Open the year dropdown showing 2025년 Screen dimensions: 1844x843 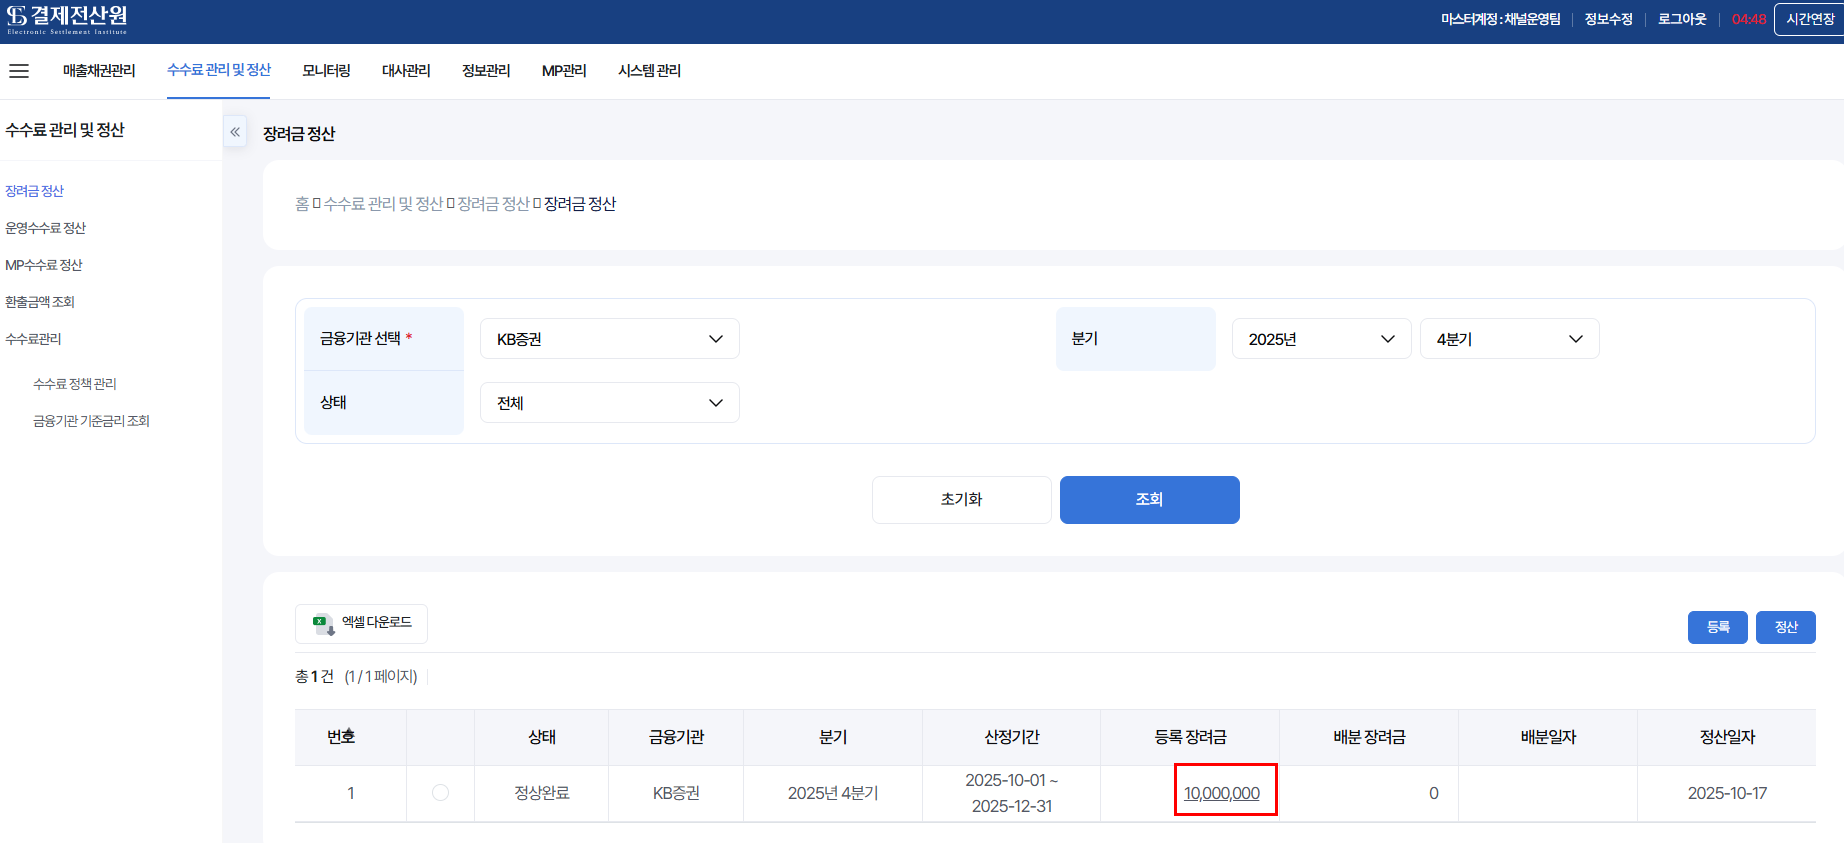tap(1321, 339)
